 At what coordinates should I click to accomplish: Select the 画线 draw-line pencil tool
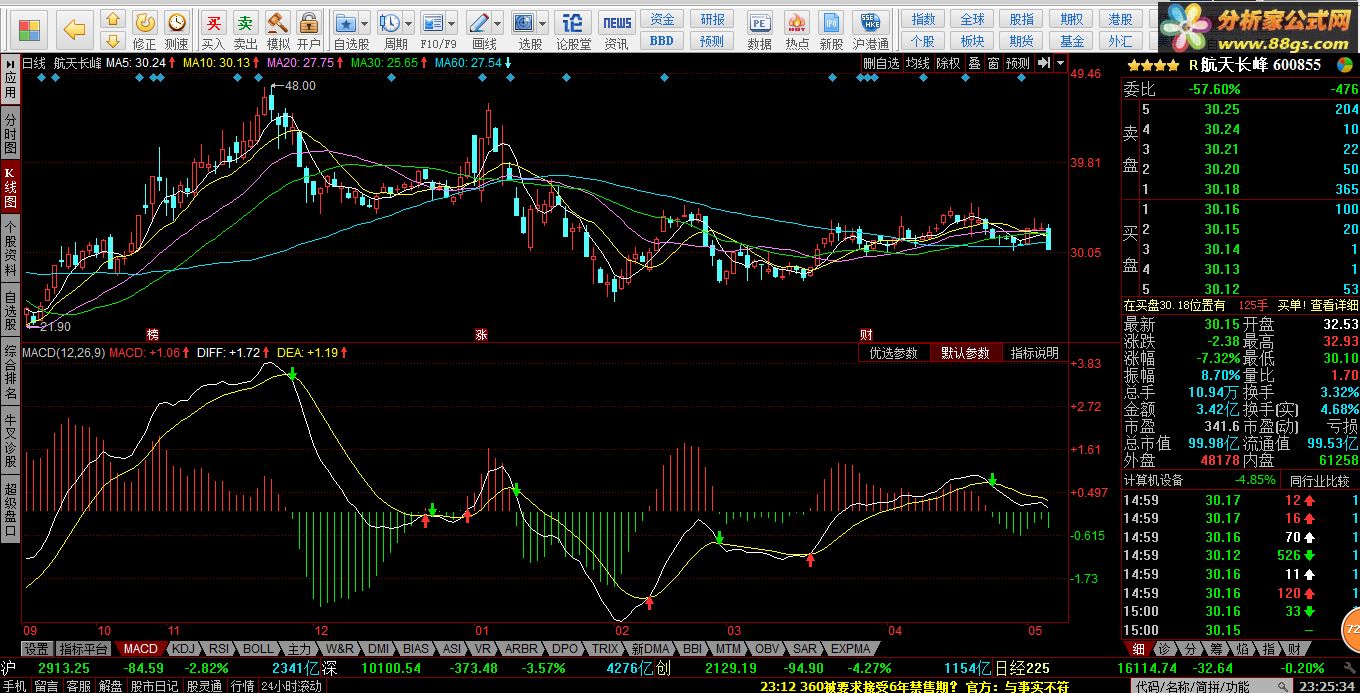tap(481, 30)
